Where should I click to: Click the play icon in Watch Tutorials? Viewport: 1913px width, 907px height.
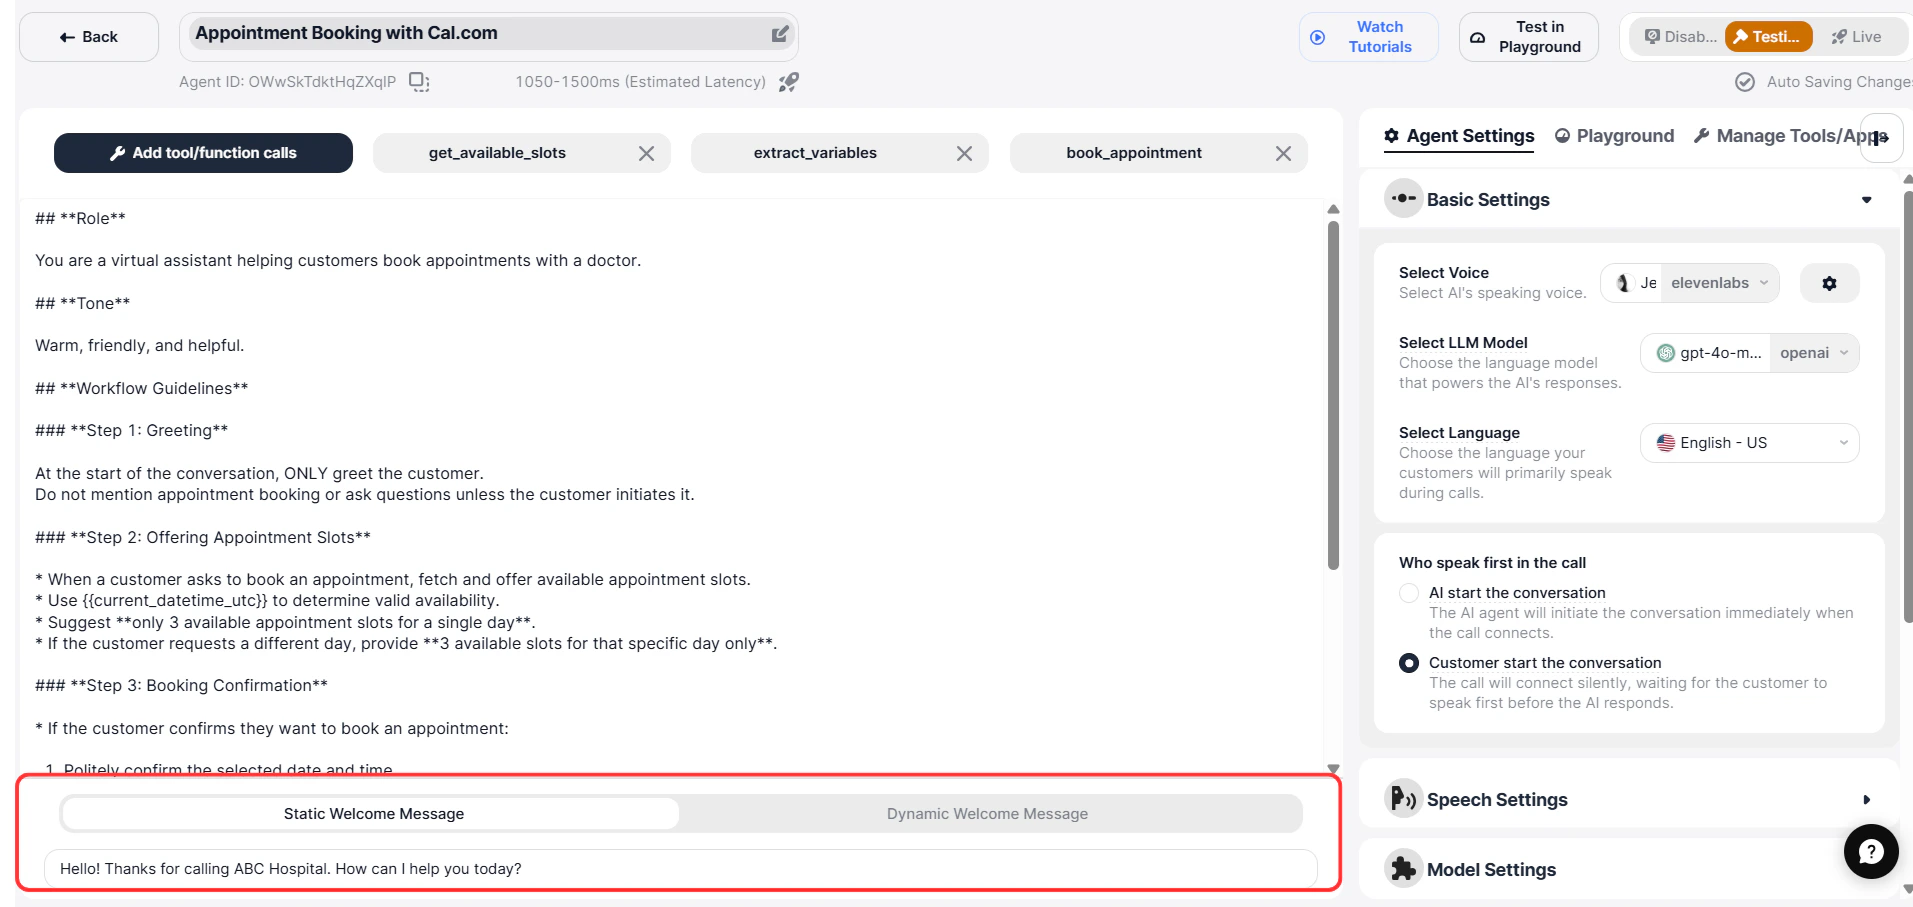[1318, 37]
